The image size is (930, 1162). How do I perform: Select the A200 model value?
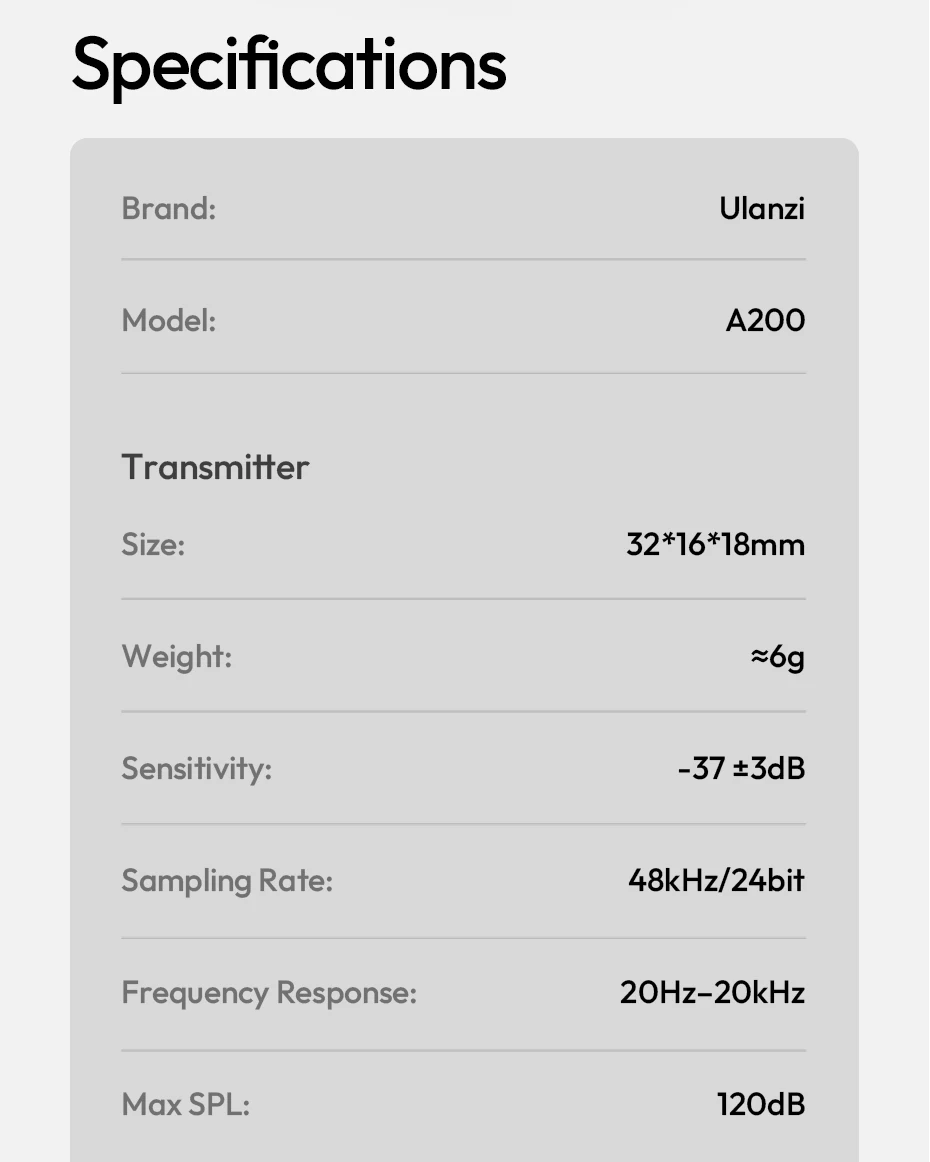coord(764,320)
